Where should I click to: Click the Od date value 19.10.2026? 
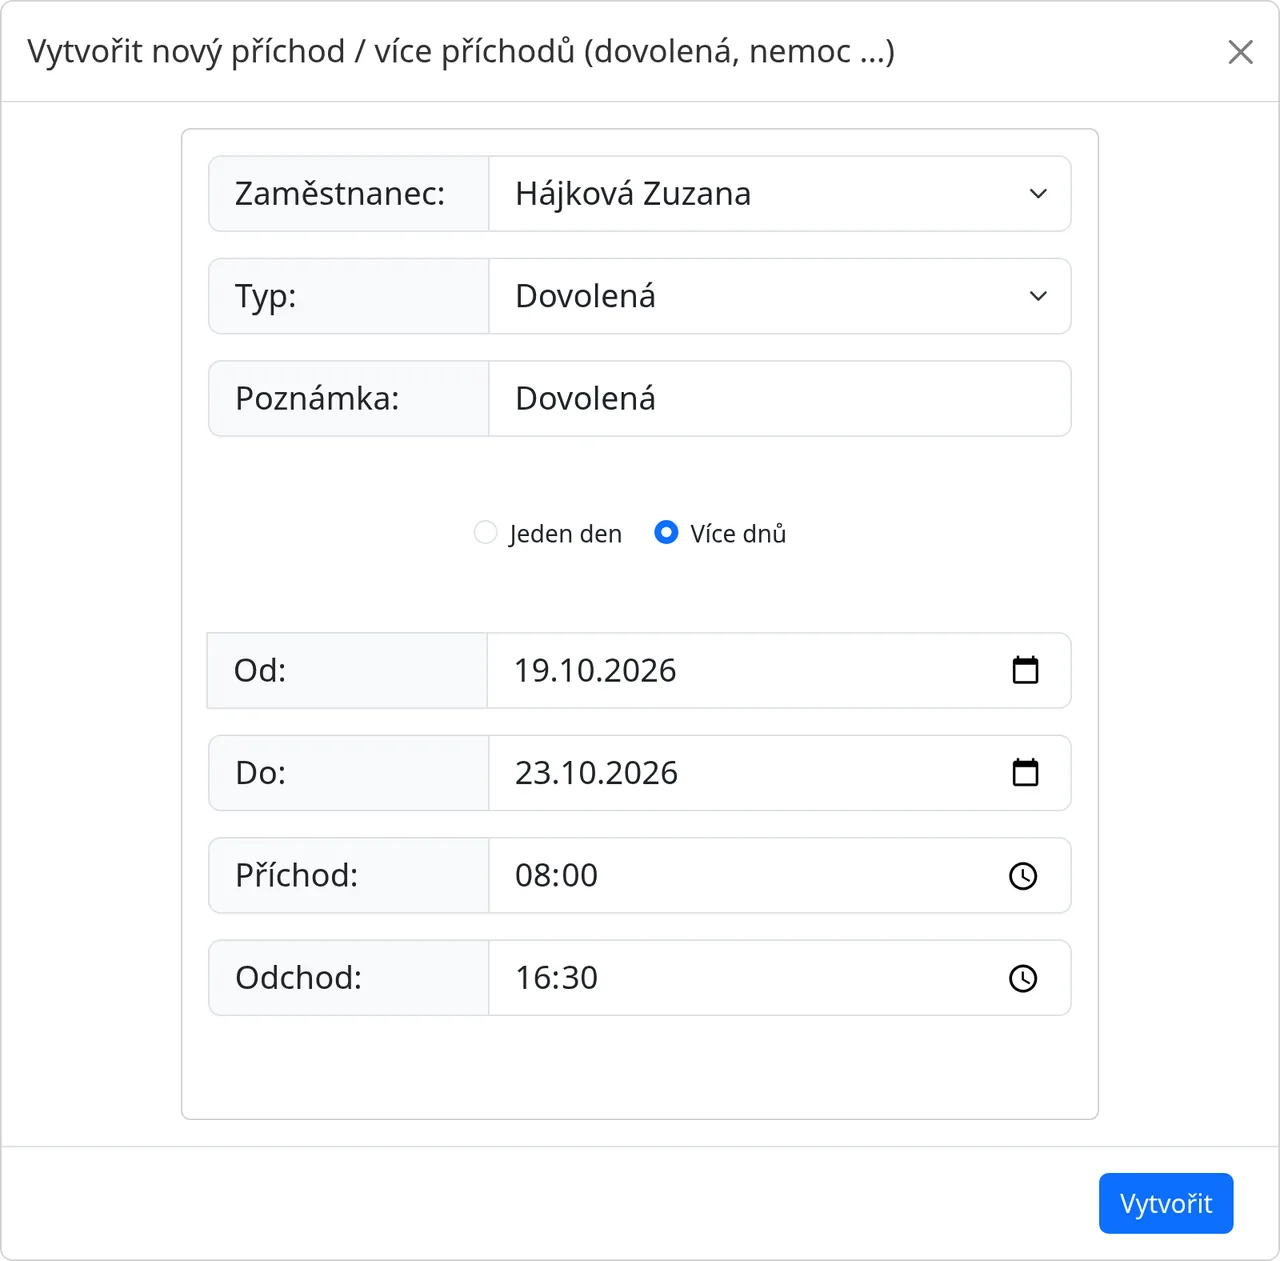click(595, 670)
